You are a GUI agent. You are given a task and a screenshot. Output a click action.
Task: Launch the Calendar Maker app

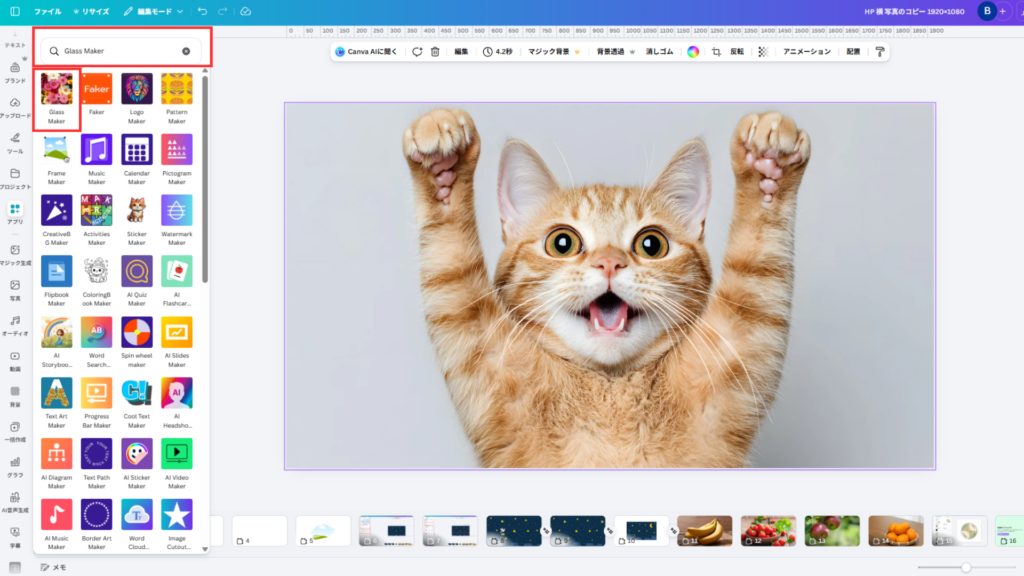point(137,150)
